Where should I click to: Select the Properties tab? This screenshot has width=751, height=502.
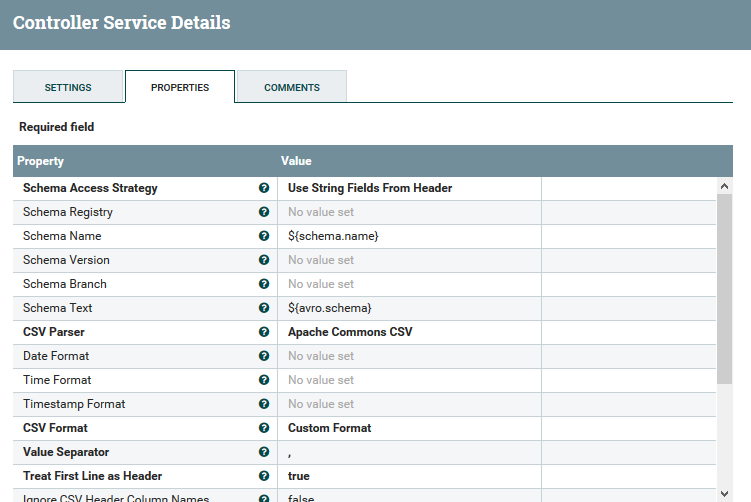pyautogui.click(x=180, y=87)
